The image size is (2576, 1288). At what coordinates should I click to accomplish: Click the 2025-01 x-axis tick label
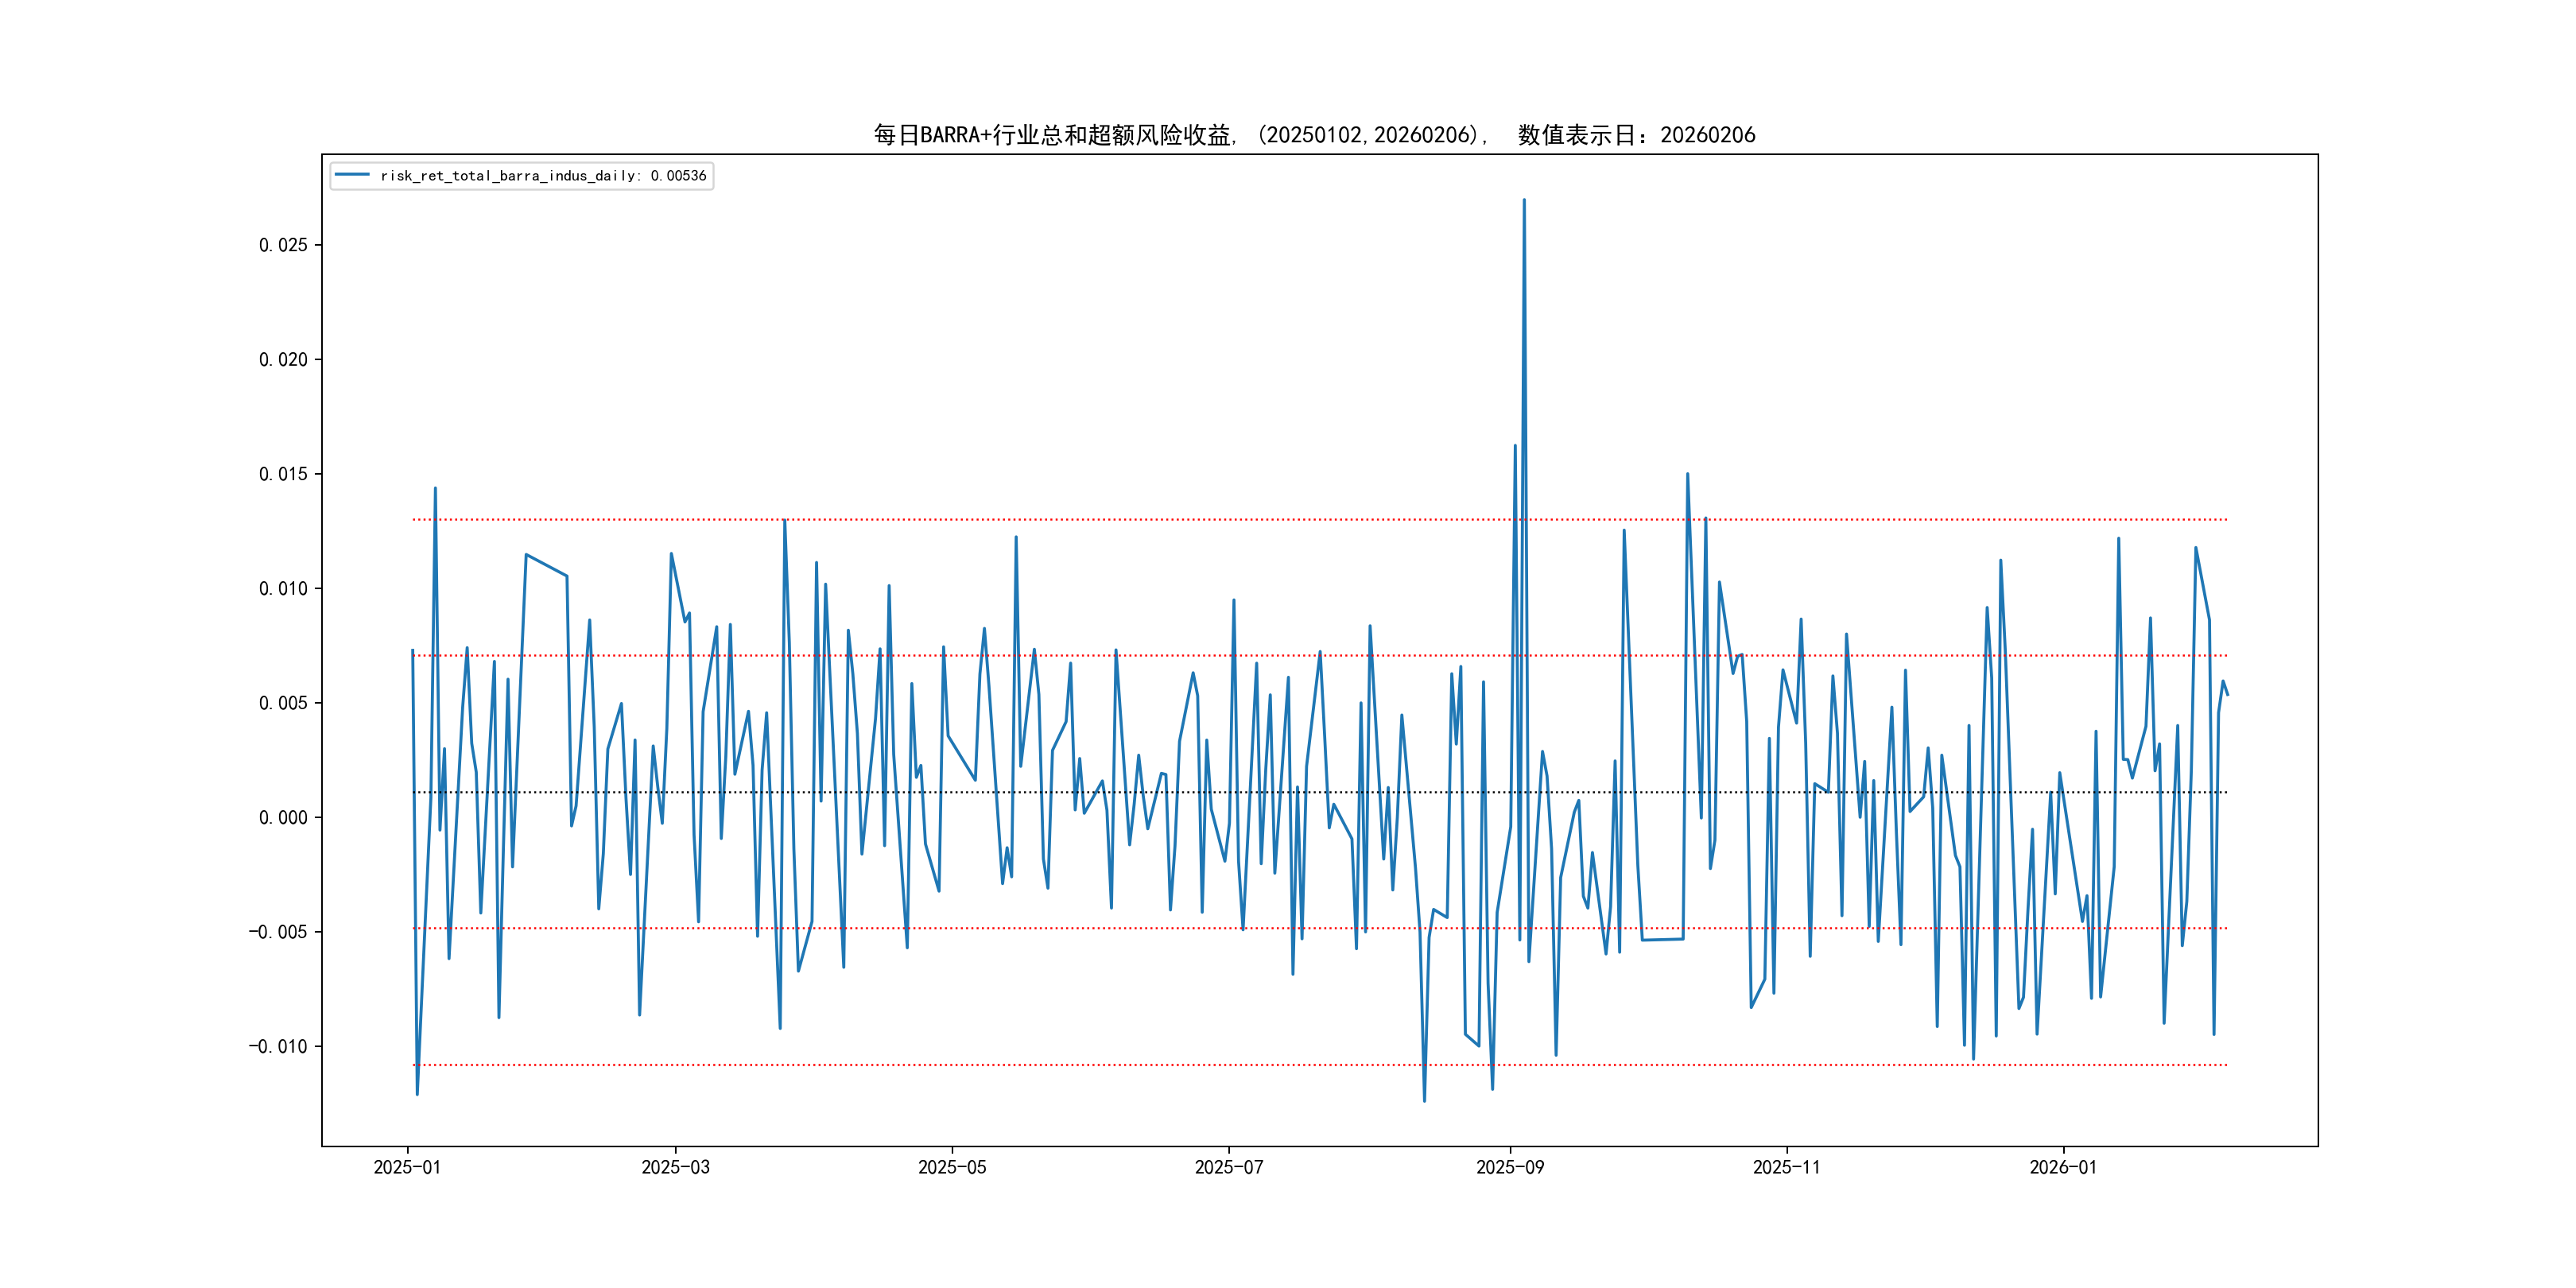407,1167
